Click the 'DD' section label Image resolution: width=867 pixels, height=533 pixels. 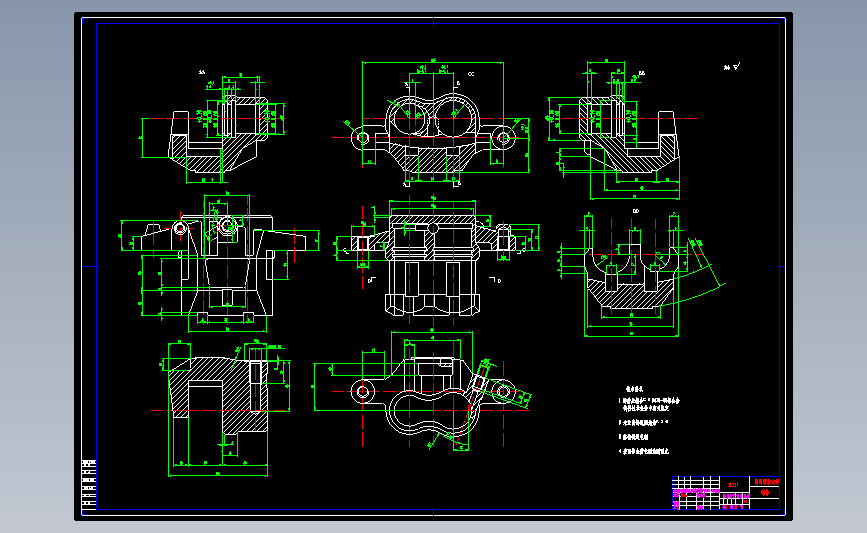636,211
